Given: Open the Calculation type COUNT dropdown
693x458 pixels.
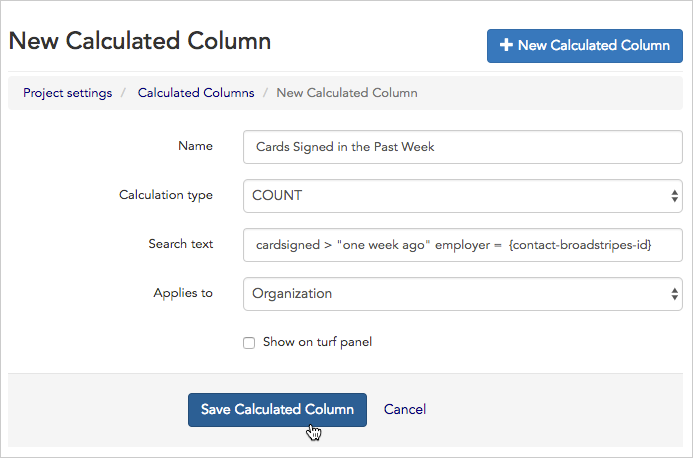Looking at the screenshot, I should pos(462,196).
